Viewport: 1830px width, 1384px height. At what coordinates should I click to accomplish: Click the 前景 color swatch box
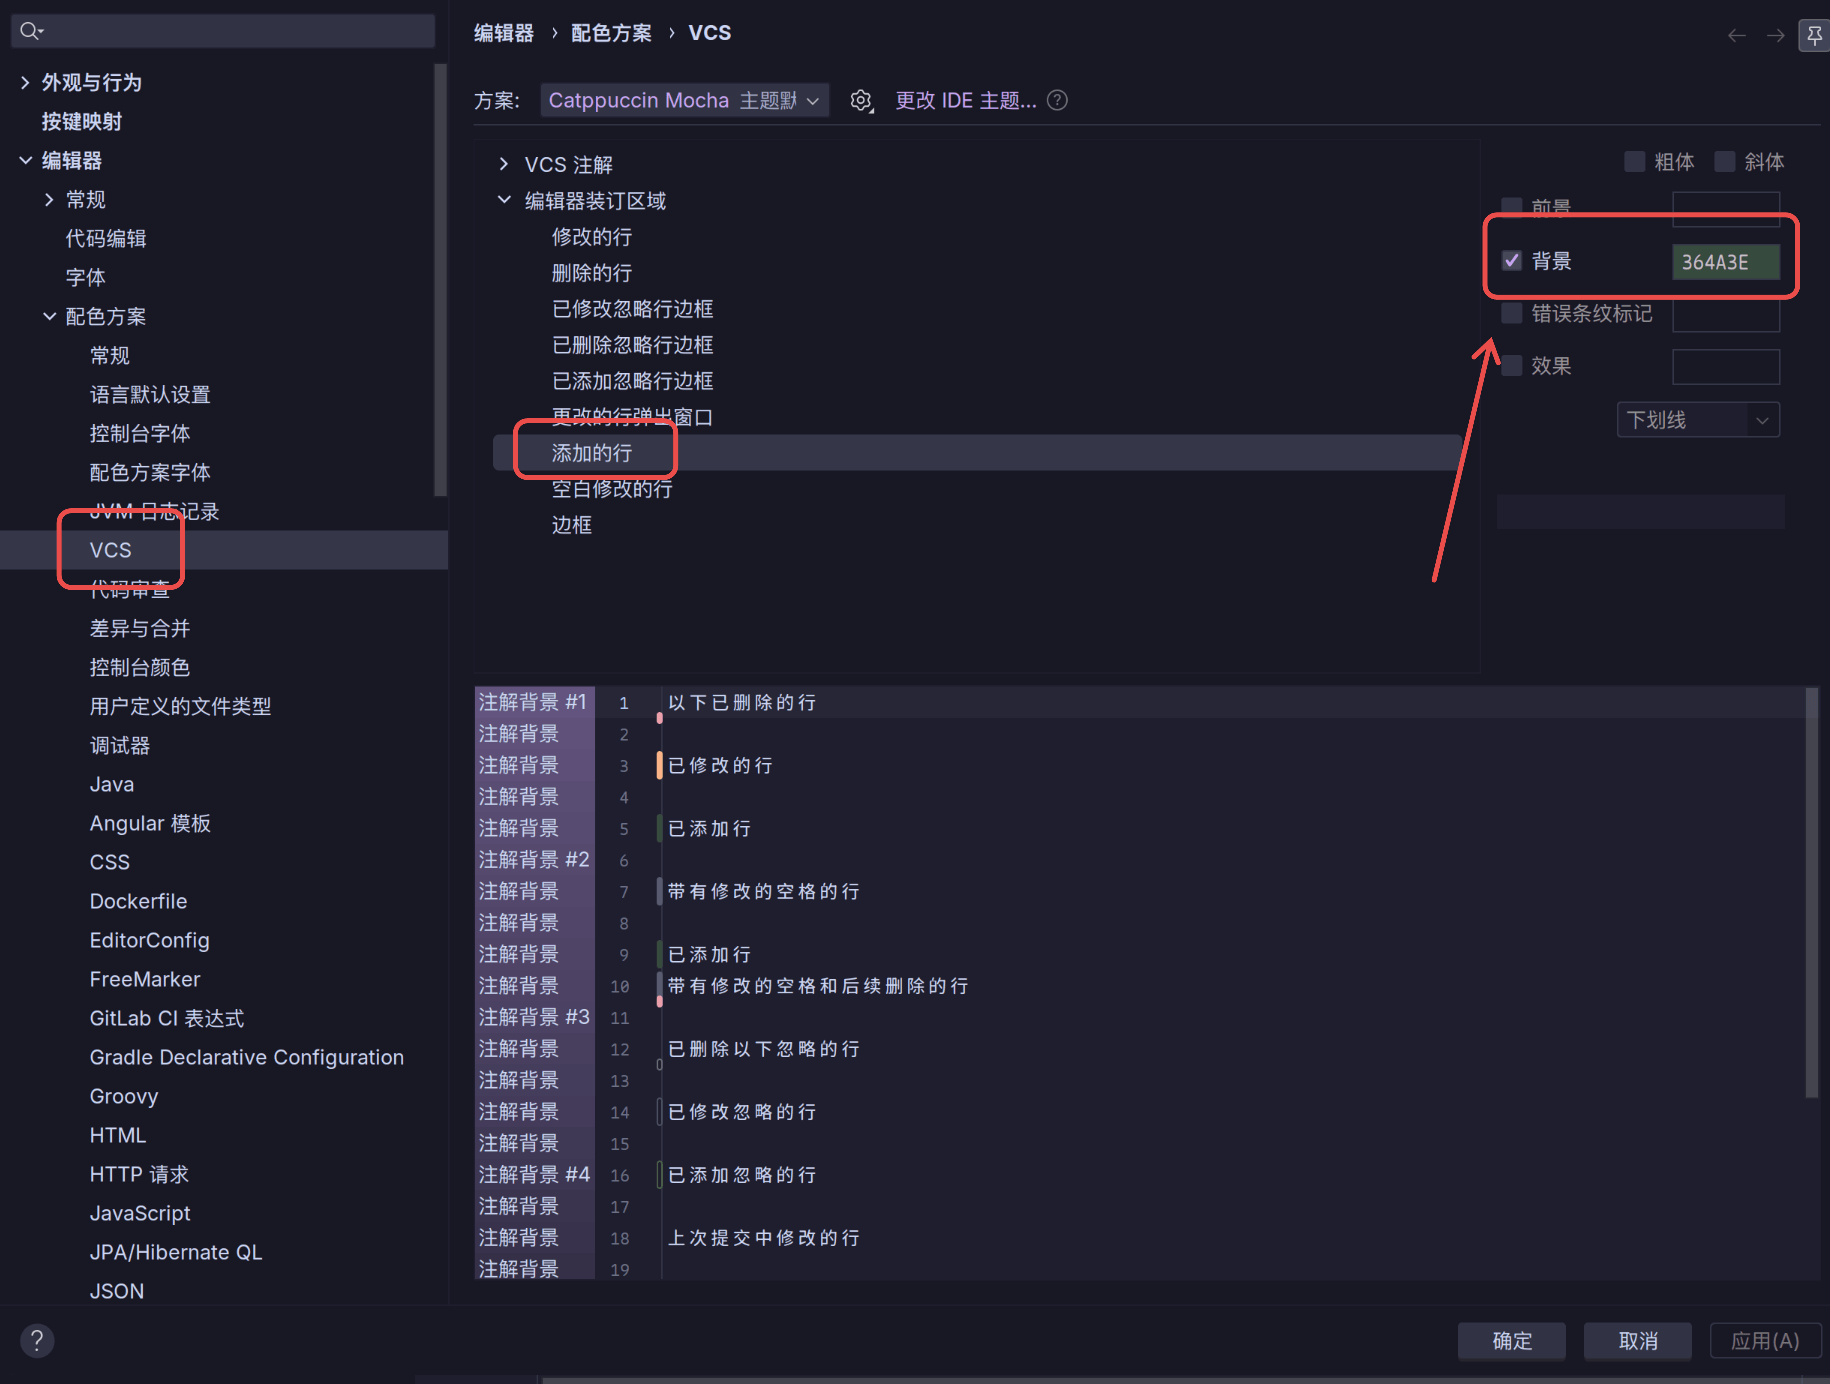[x=1726, y=208]
